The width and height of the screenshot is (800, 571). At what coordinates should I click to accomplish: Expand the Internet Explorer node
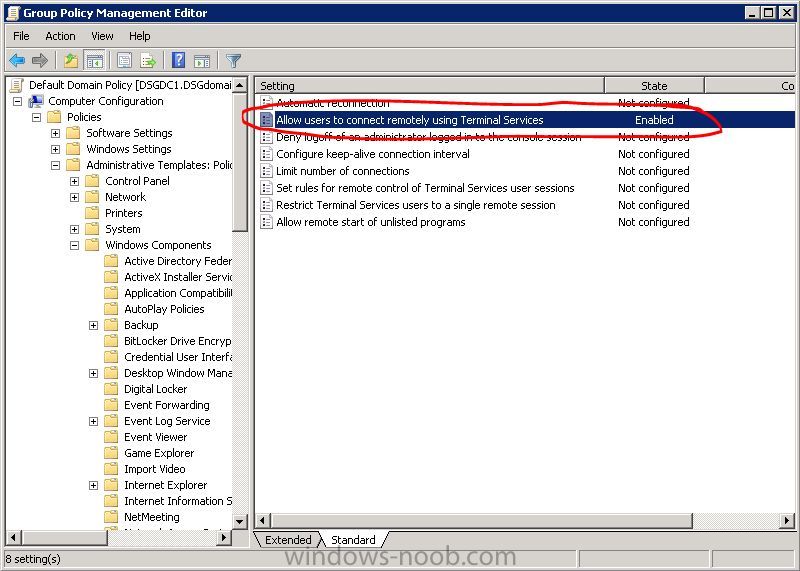point(93,485)
